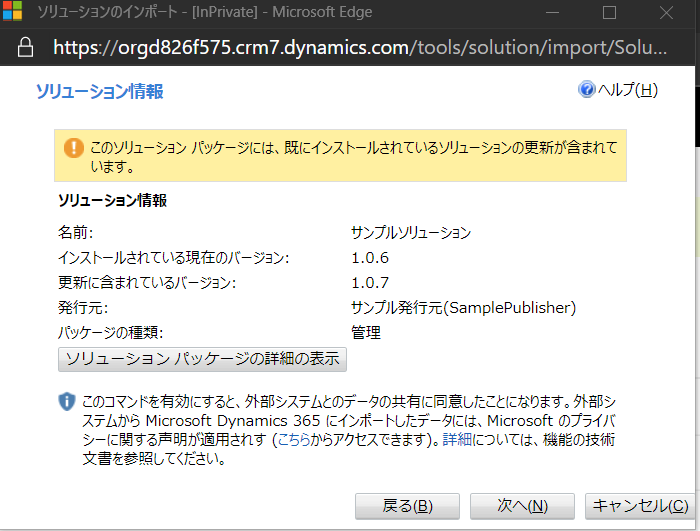The width and height of the screenshot is (700, 531).
Task: Click the 発行元: label
Action: (x=83, y=308)
